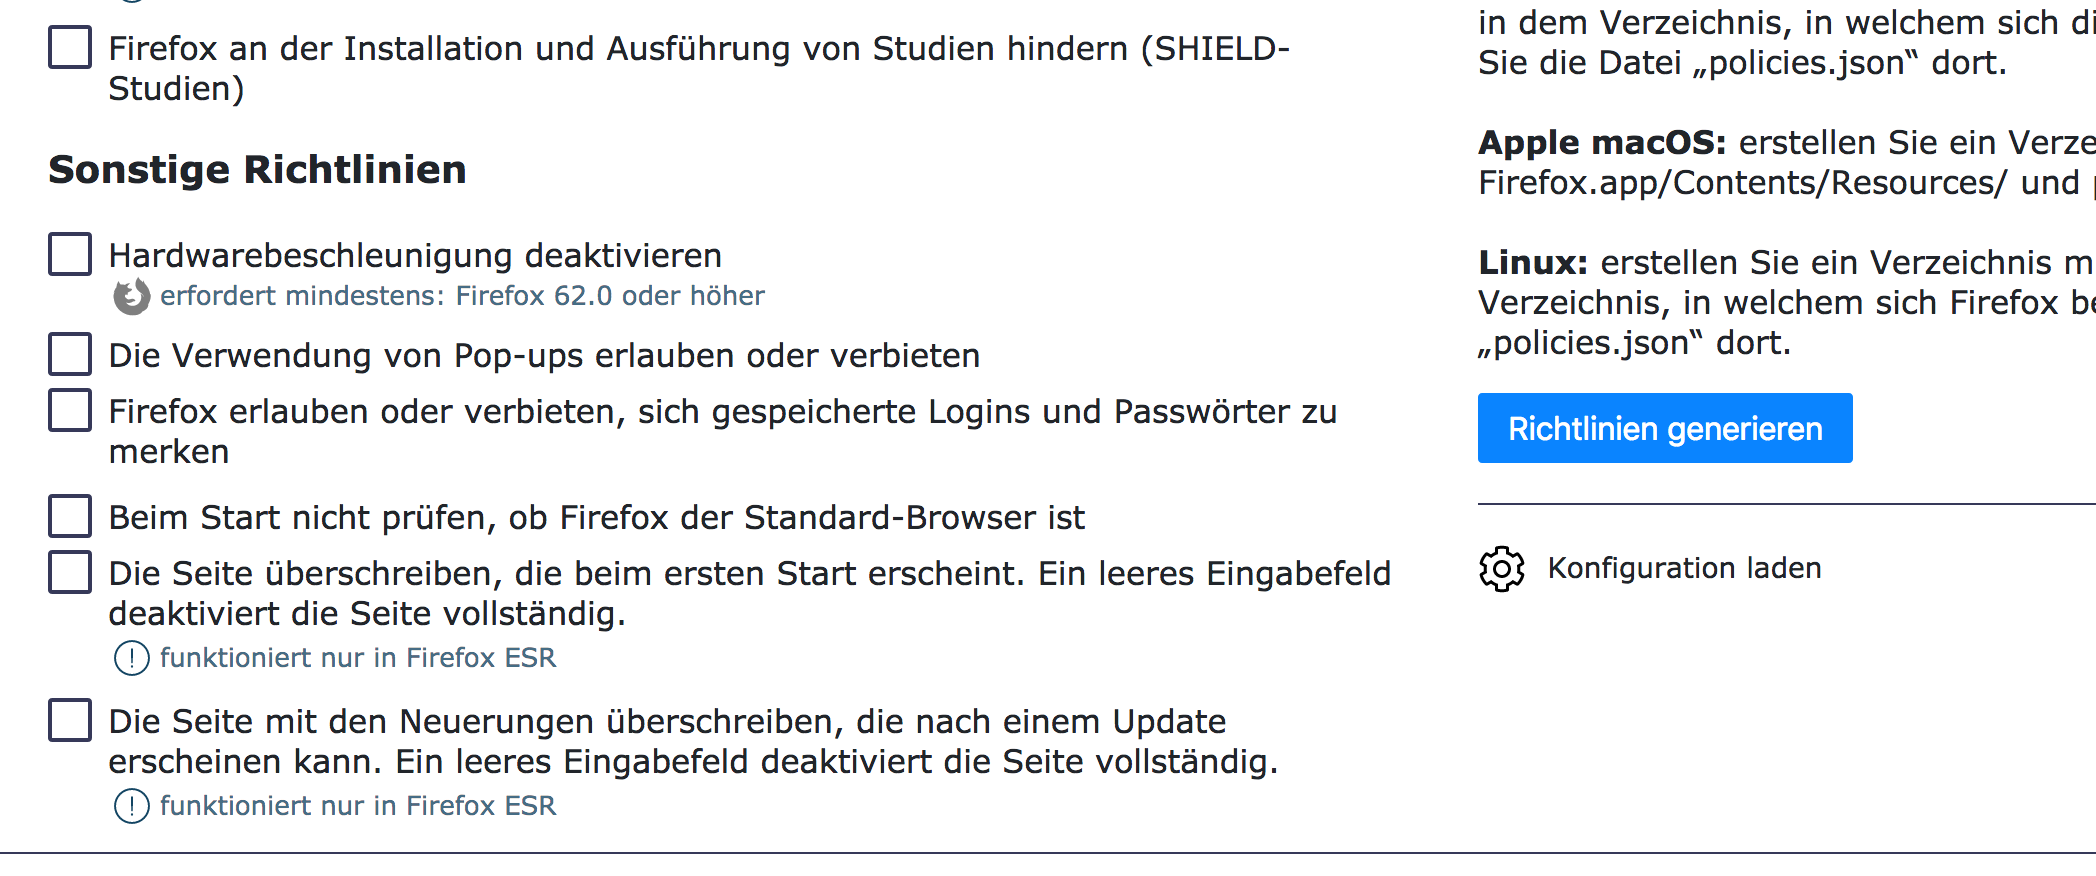
Task: Enable the SHIELD-Studien blocking checkbox
Action: pyautogui.click(x=70, y=48)
